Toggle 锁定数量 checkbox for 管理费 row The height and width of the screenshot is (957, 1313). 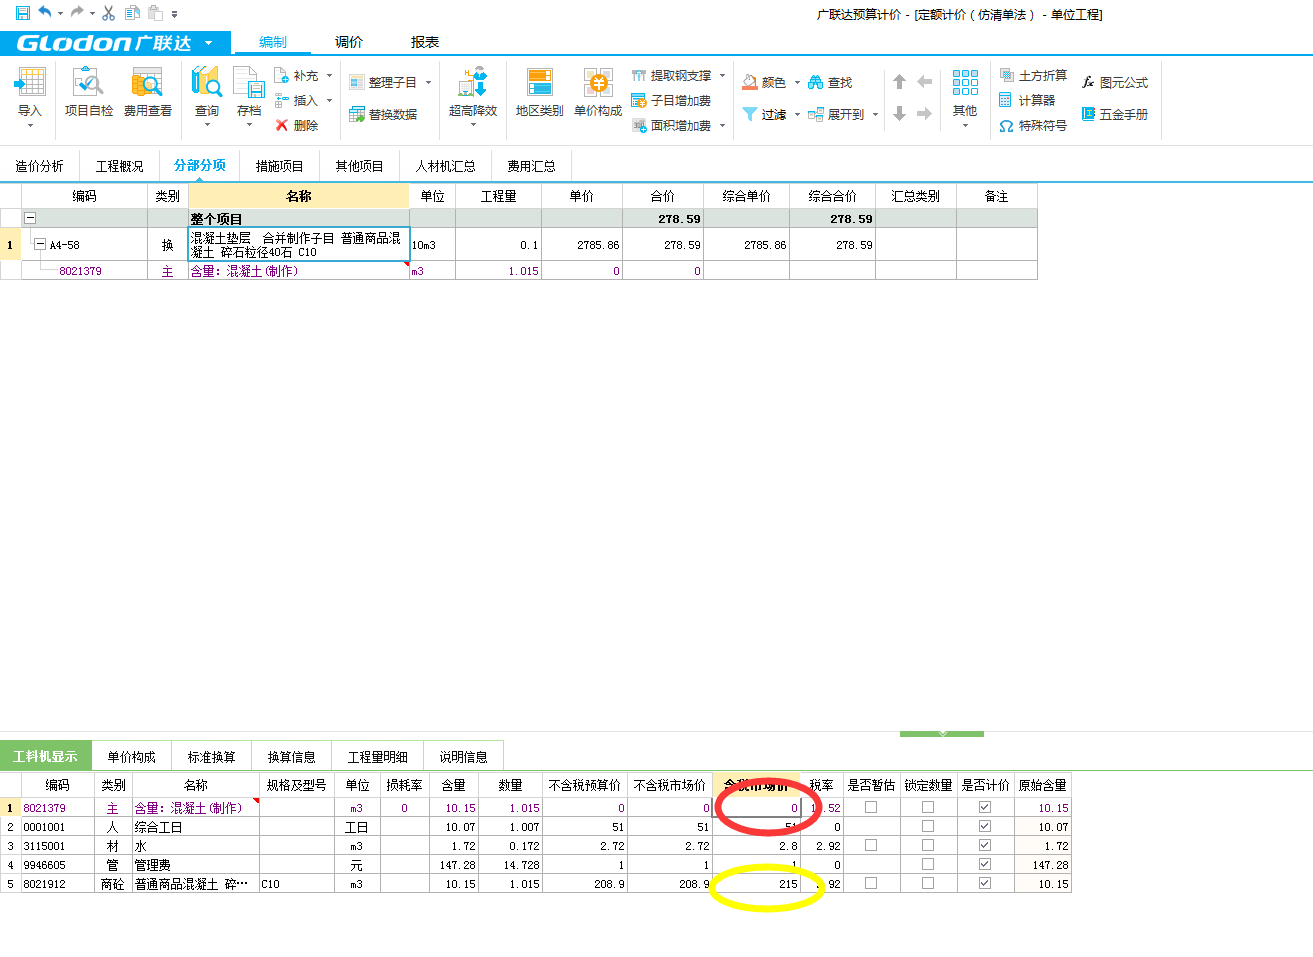928,864
